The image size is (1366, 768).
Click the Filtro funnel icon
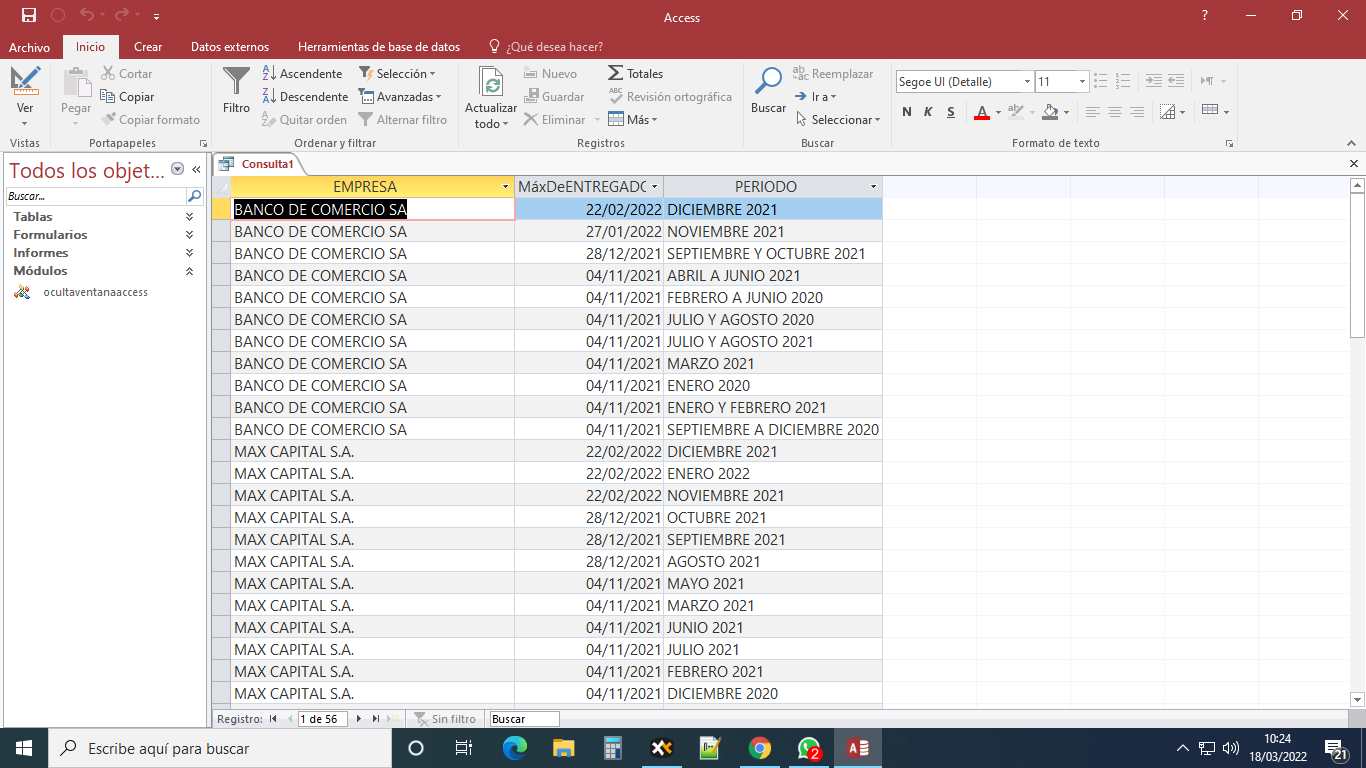pyautogui.click(x=237, y=82)
